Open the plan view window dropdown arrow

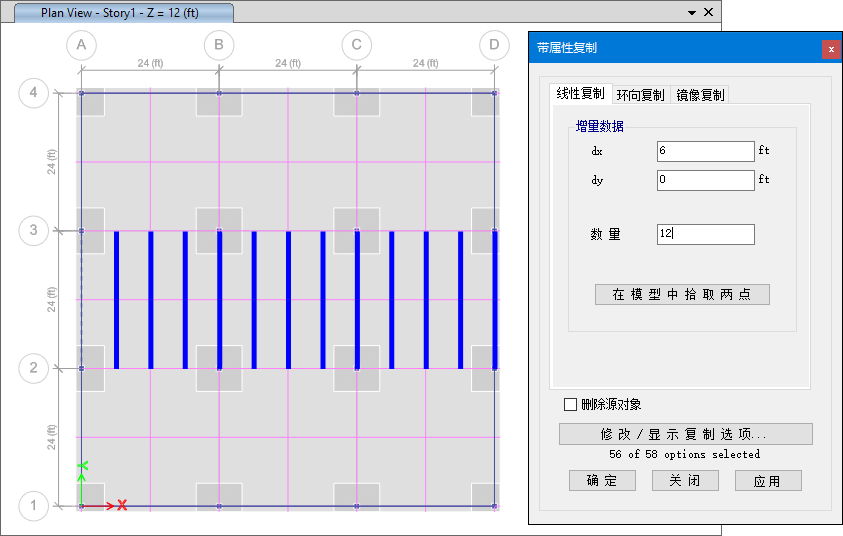[691, 13]
